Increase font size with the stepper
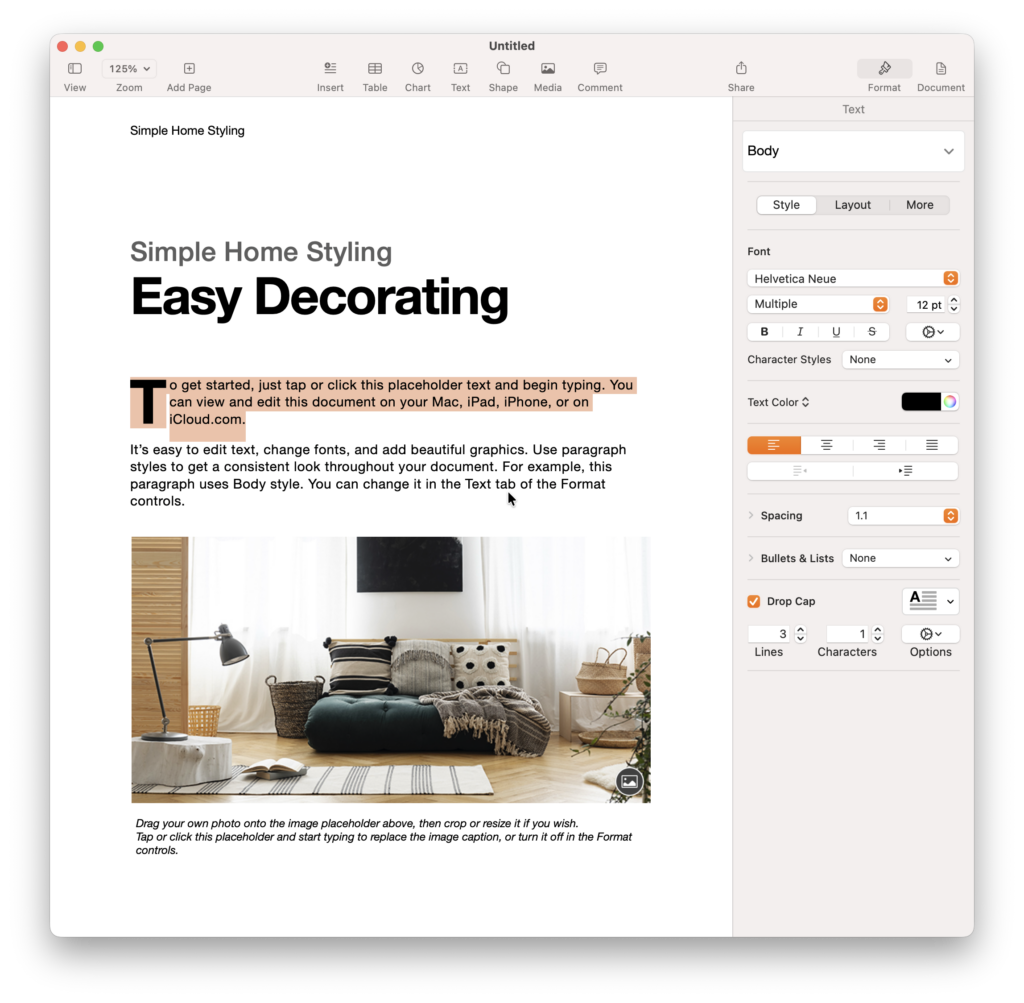The width and height of the screenshot is (1024, 1003). (x=951, y=300)
